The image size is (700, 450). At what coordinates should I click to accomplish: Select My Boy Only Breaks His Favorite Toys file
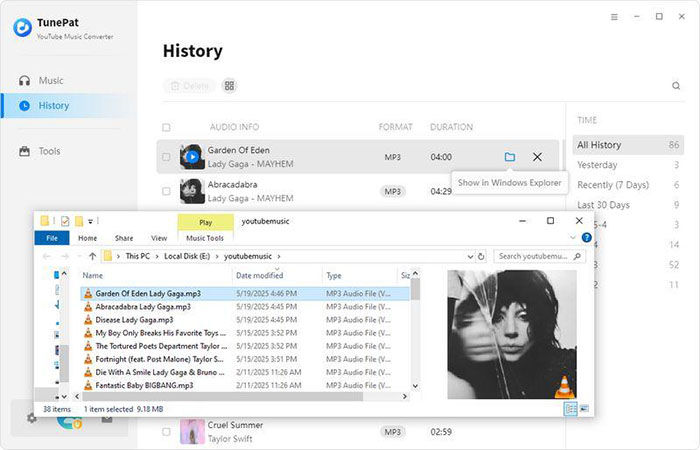click(x=245, y=333)
